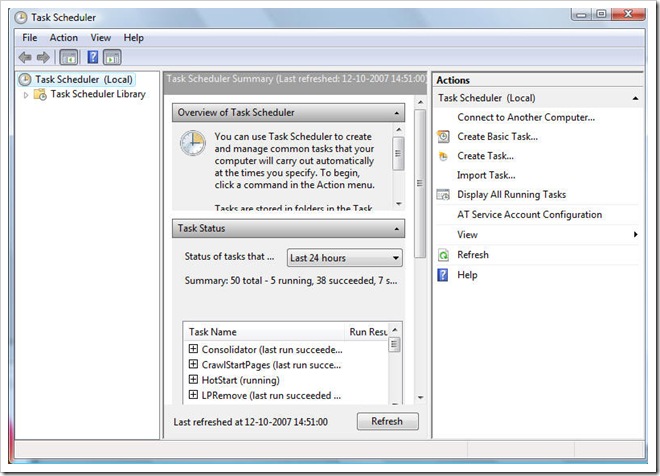
Task: Open the View menu
Action: pyautogui.click(x=101, y=38)
